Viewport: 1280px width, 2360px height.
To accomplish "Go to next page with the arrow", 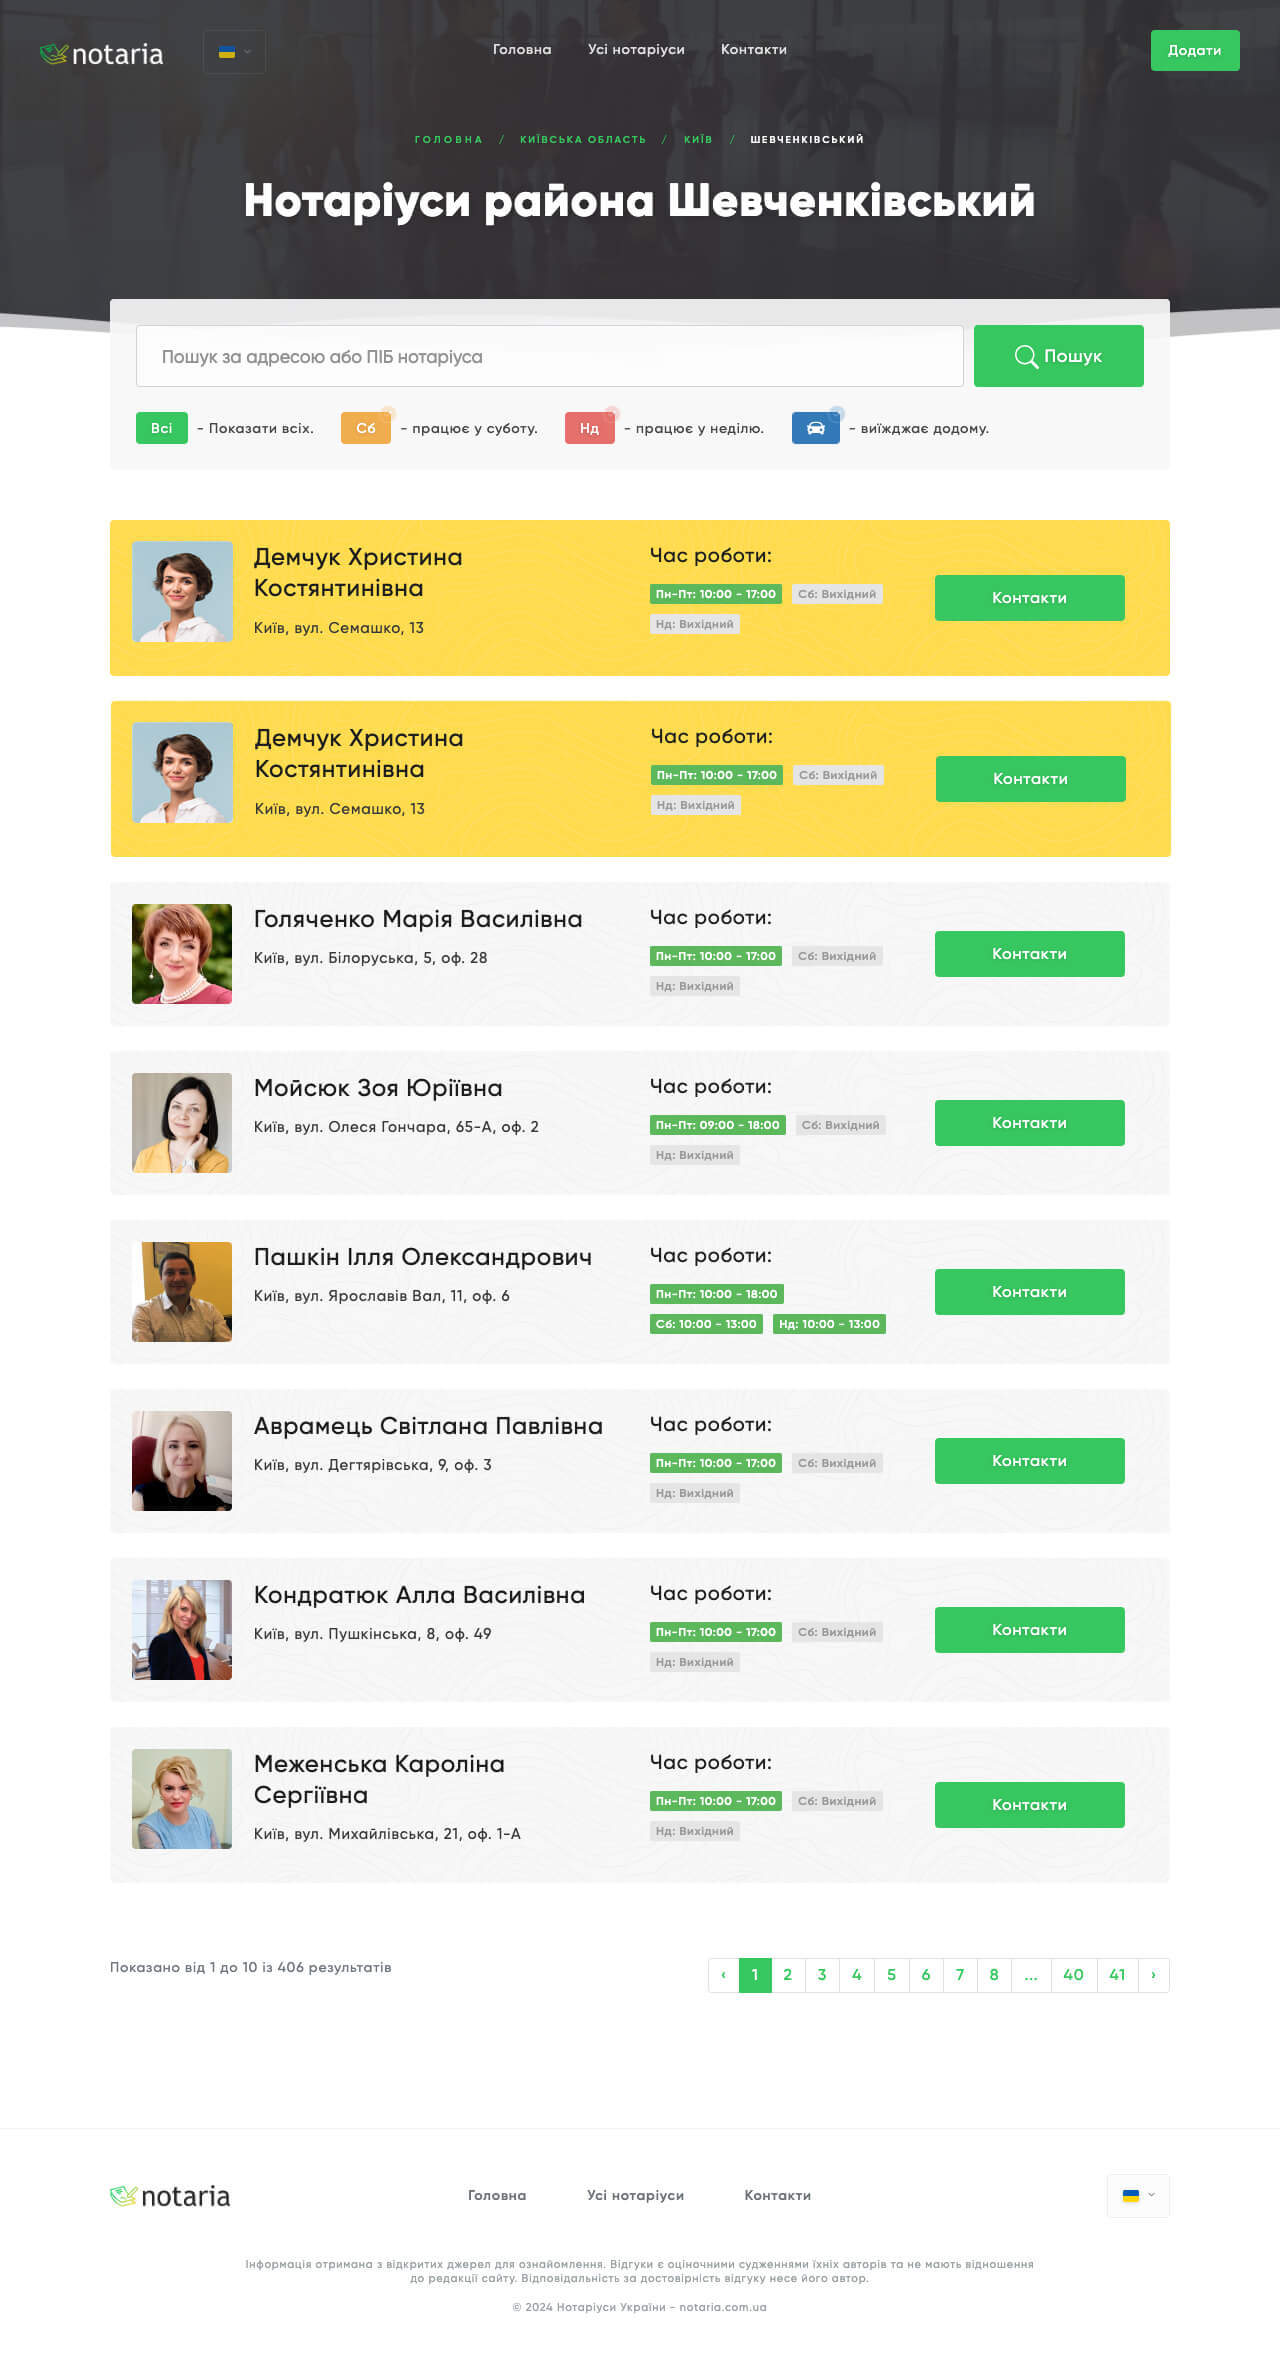I will (x=1153, y=1975).
